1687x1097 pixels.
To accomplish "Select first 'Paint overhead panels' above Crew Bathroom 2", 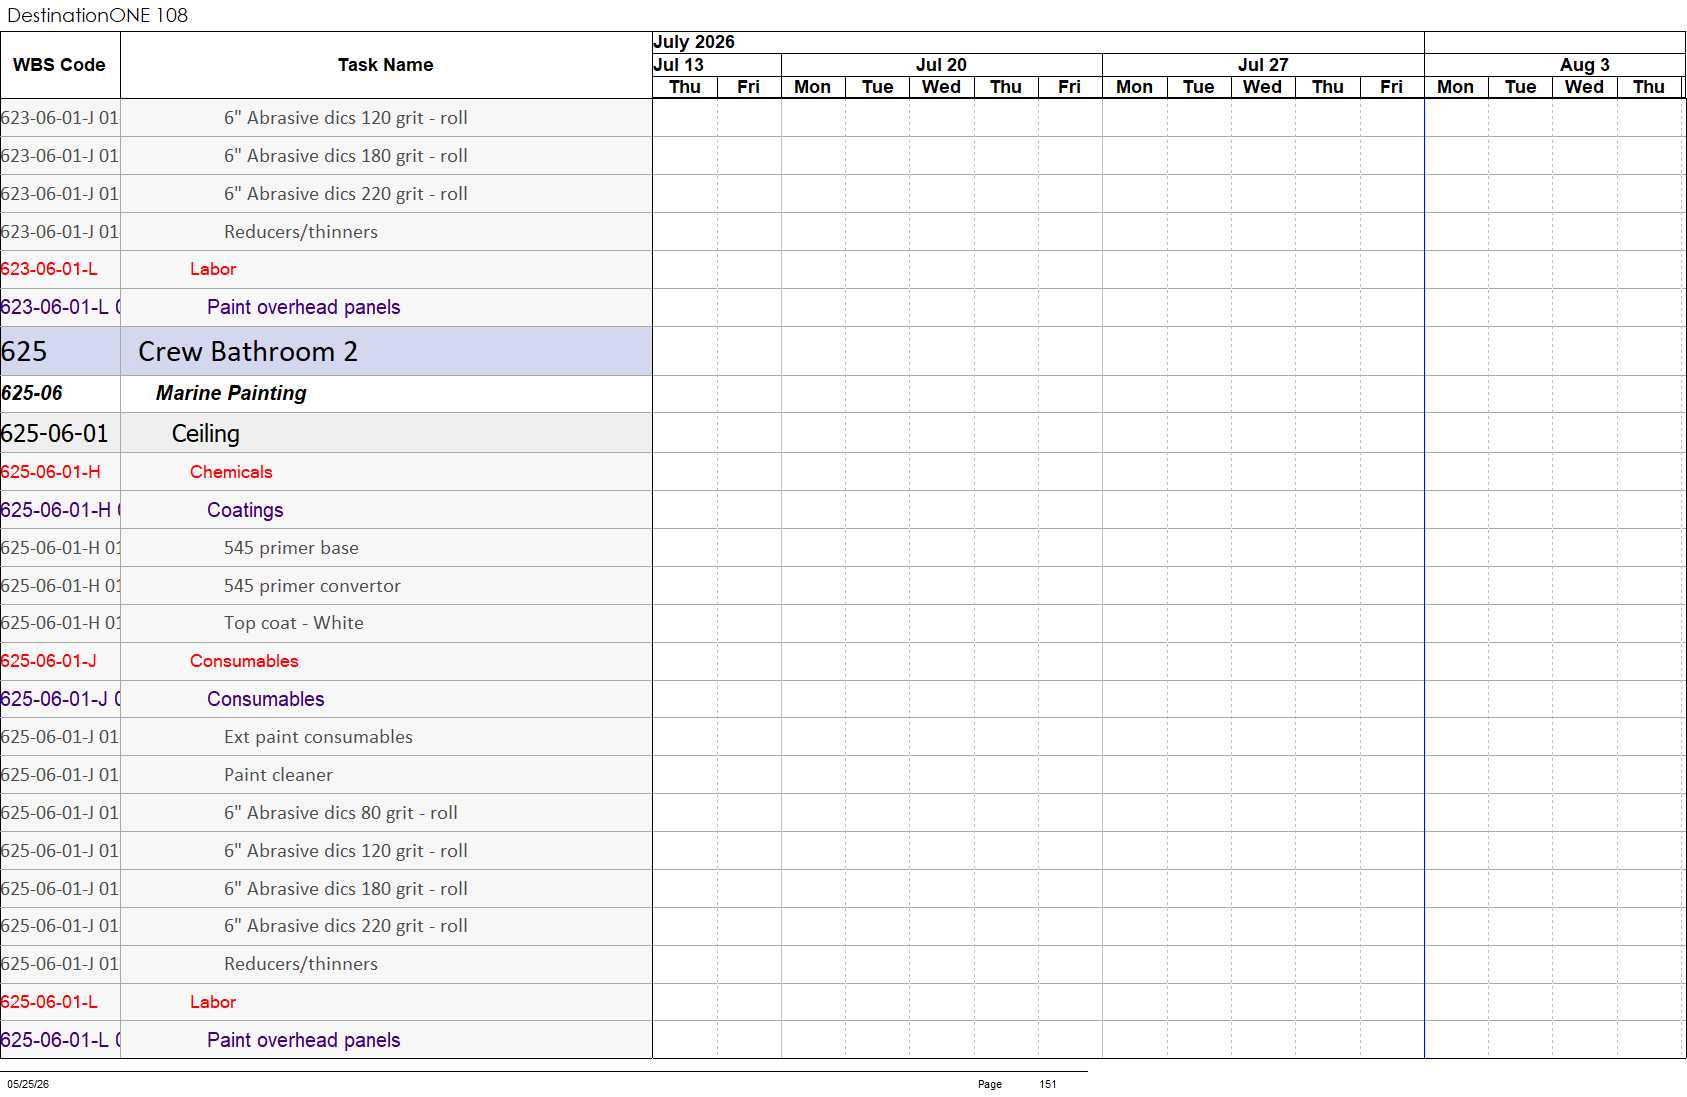I will (304, 308).
